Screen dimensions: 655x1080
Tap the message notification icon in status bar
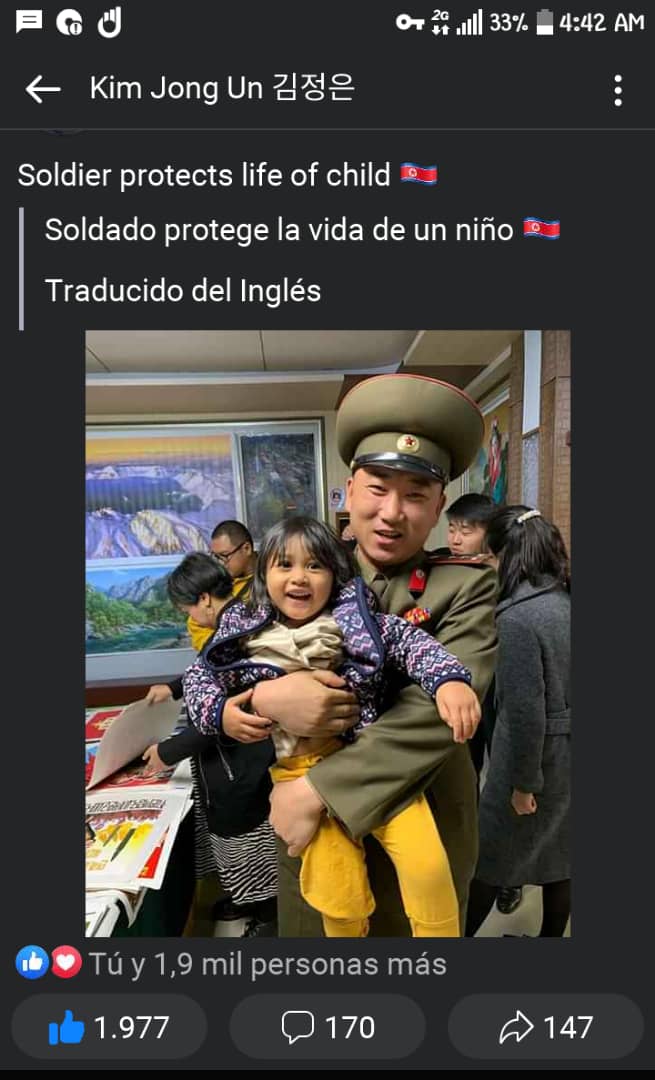[x=29, y=22]
